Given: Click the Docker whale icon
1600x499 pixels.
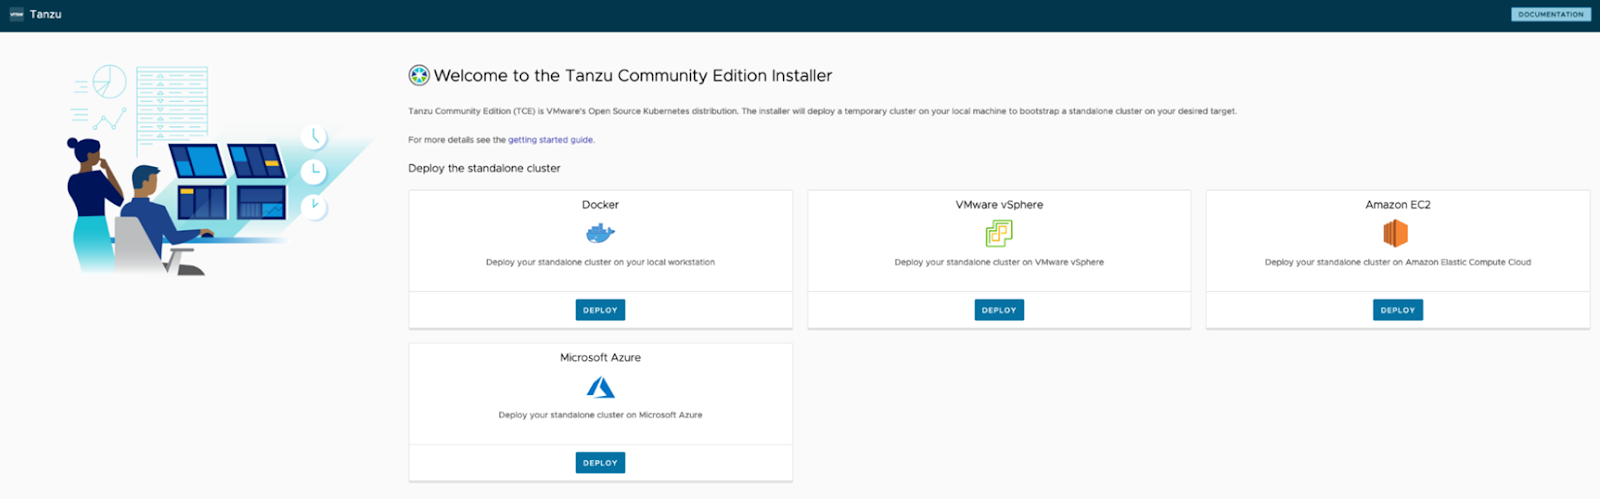Looking at the screenshot, I should pos(600,234).
